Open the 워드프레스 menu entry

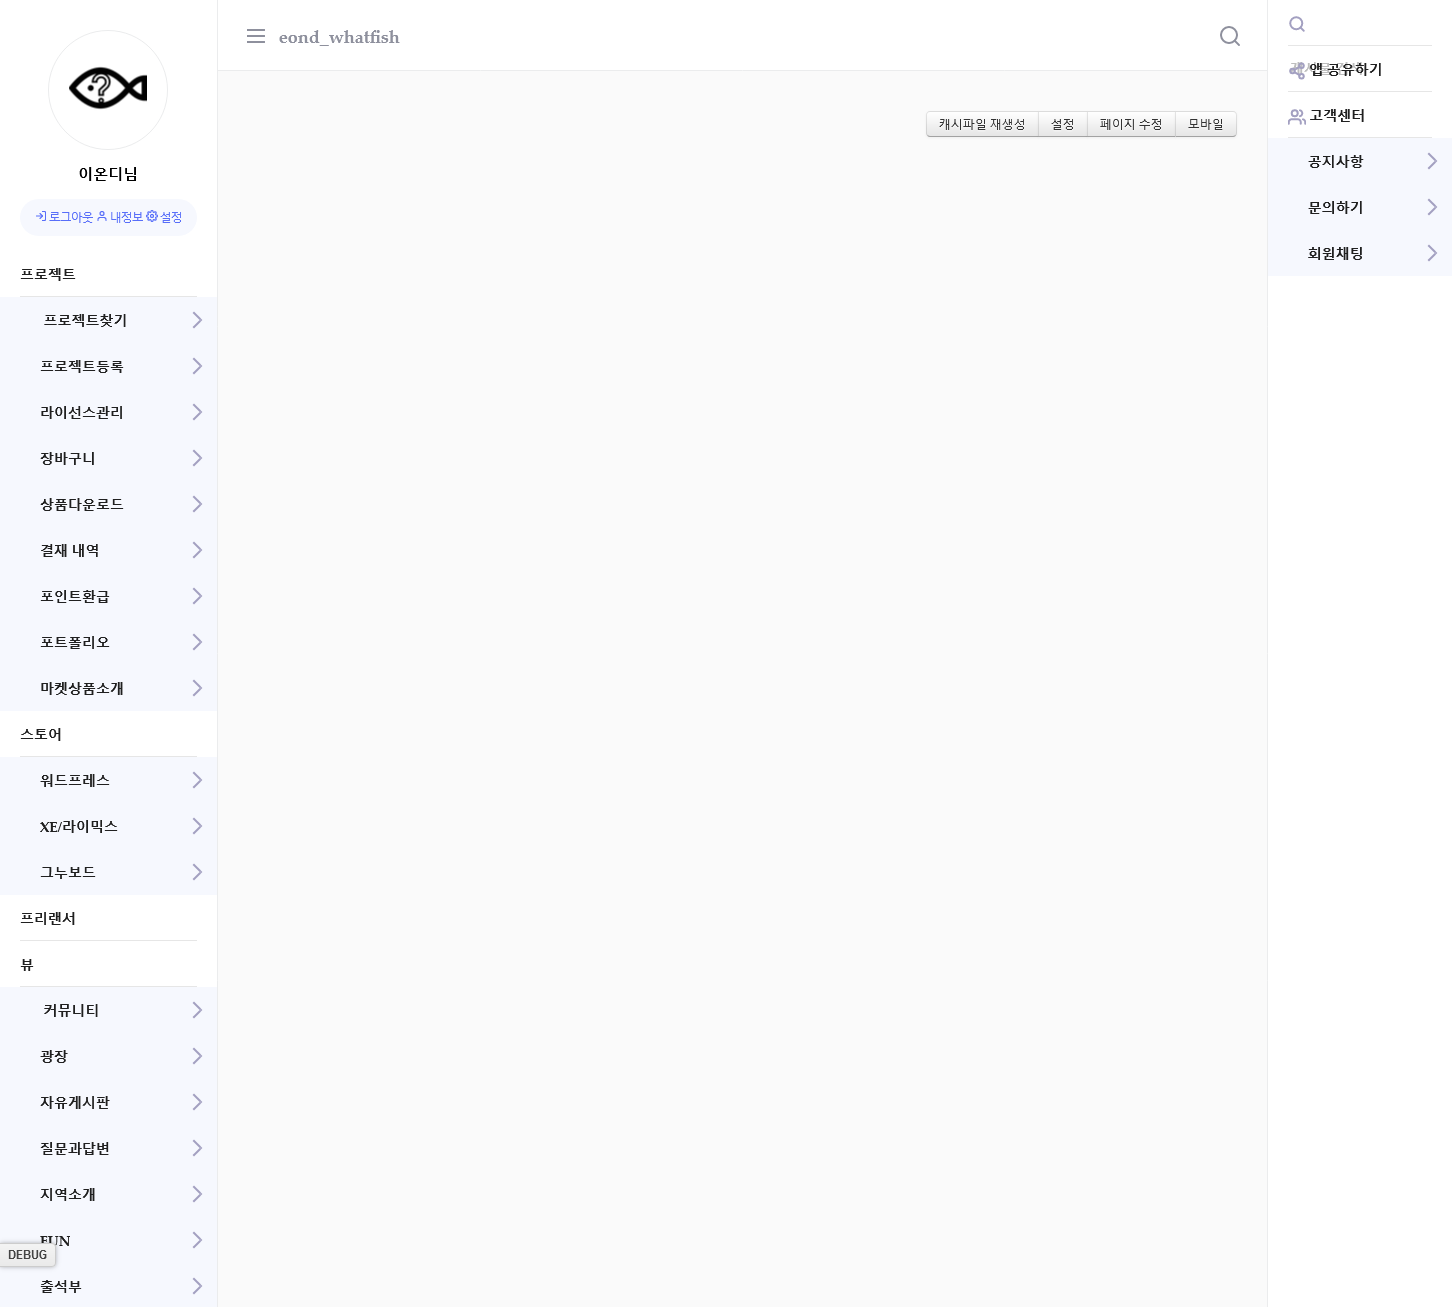[x=75, y=780]
